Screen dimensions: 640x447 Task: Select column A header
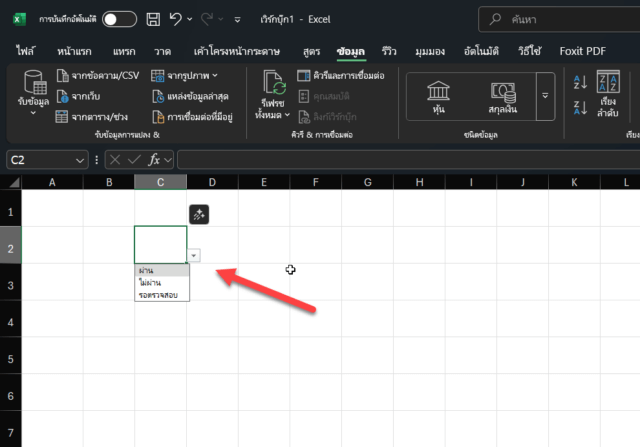click(52, 182)
